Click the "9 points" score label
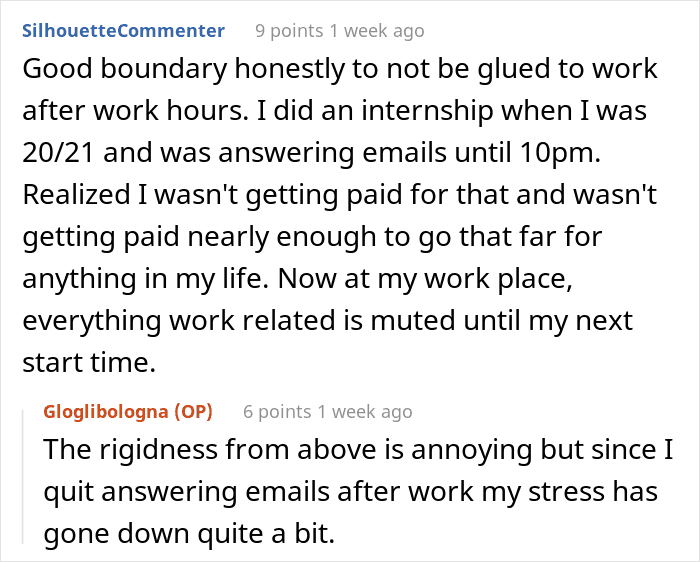Image resolution: width=700 pixels, height=562 pixels. (x=290, y=31)
